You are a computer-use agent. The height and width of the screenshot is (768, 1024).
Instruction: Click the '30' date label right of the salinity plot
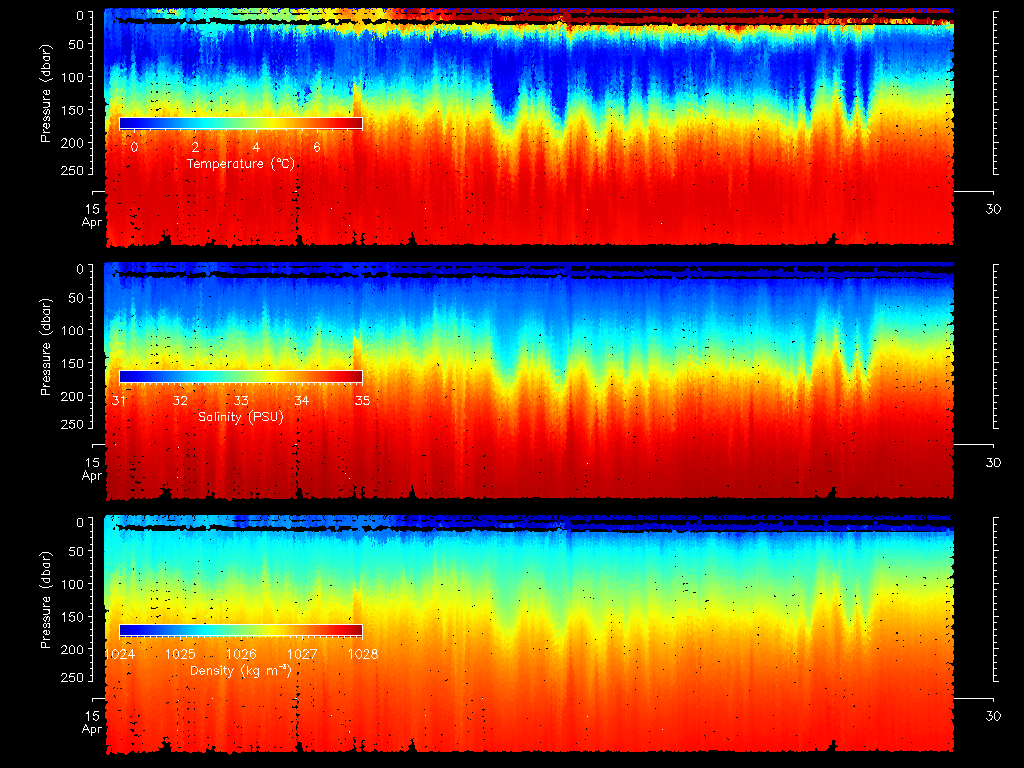point(993,462)
